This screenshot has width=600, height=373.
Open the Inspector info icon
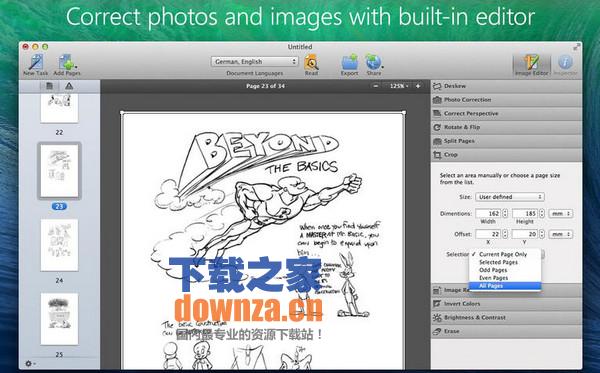point(565,62)
